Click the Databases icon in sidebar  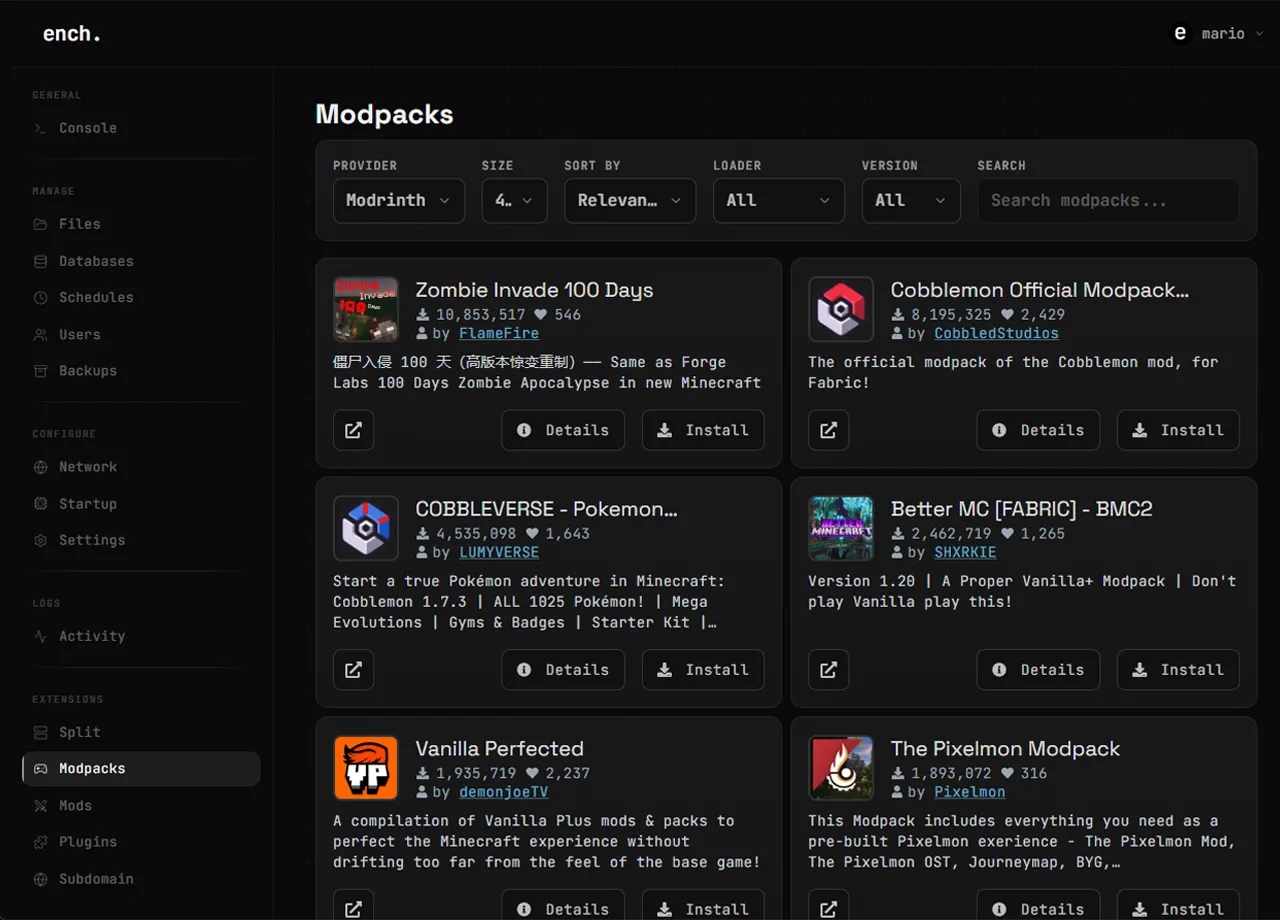40,261
